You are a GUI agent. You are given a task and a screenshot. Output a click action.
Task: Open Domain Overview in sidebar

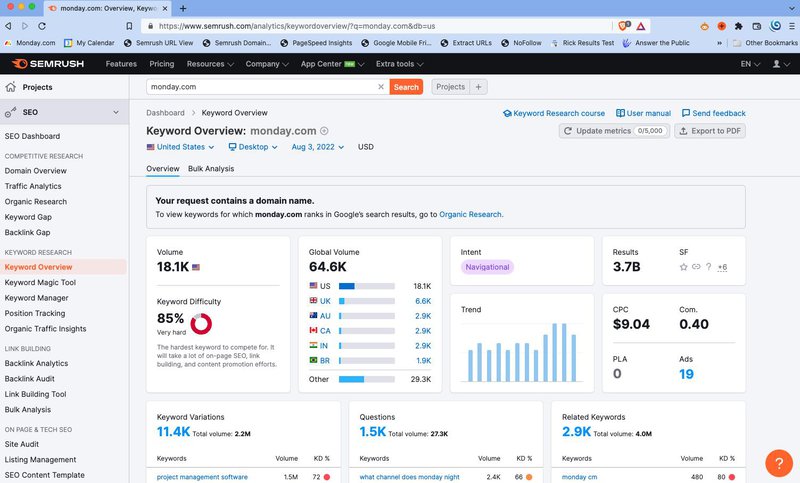point(36,171)
